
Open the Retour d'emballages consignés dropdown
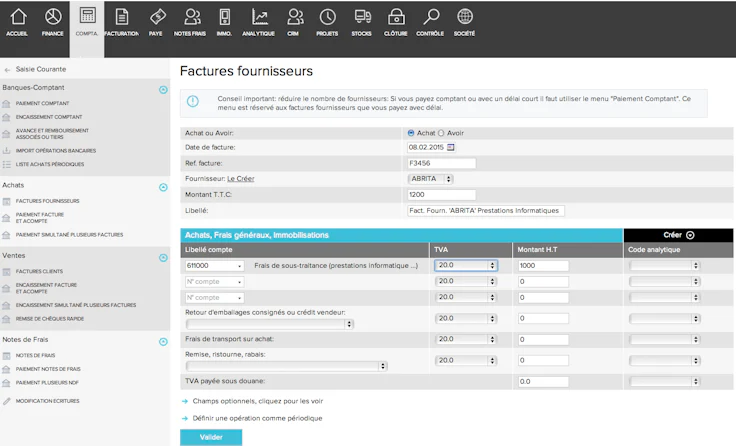269,324
